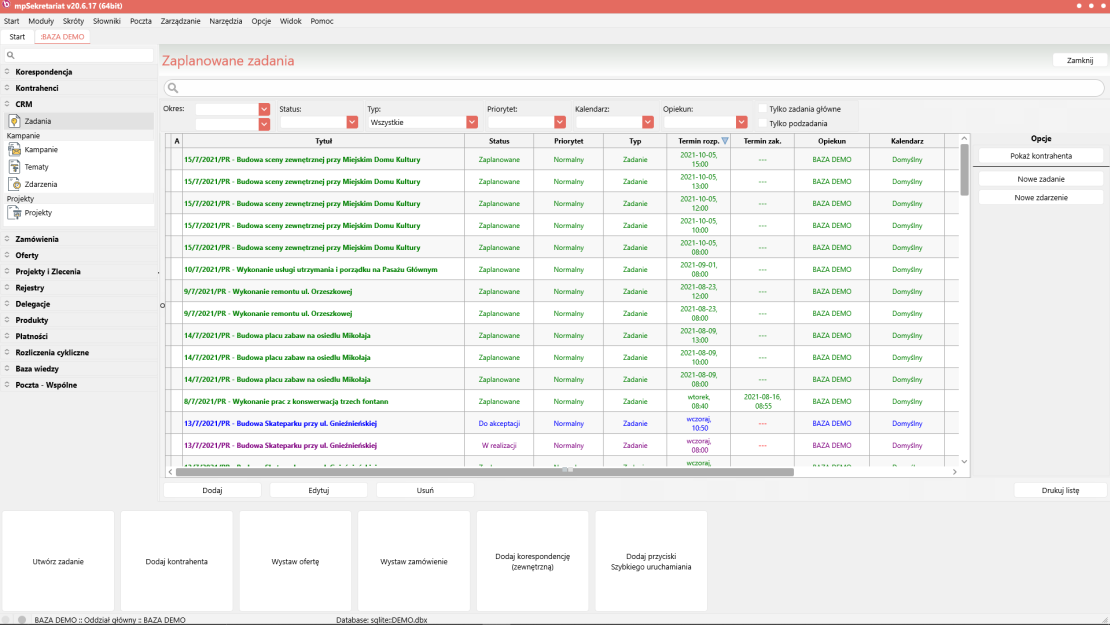
Task: Expand the Kontrahenci section
Action: pos(7,88)
